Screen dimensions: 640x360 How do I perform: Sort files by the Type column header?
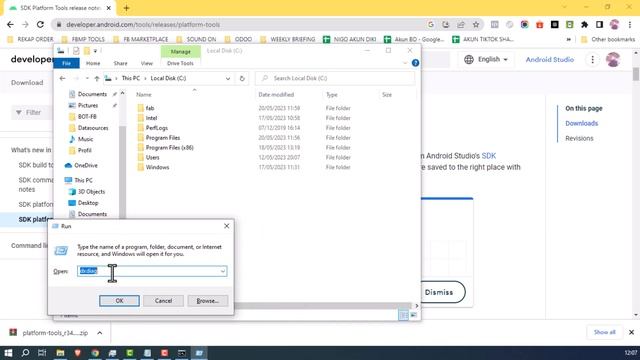coord(332,95)
